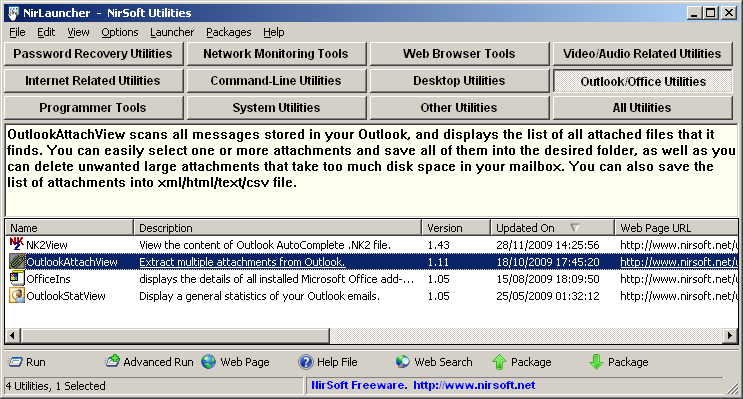Select the Outlook/Office Utilities group
This screenshot has height=399, width=743.
coord(643,81)
